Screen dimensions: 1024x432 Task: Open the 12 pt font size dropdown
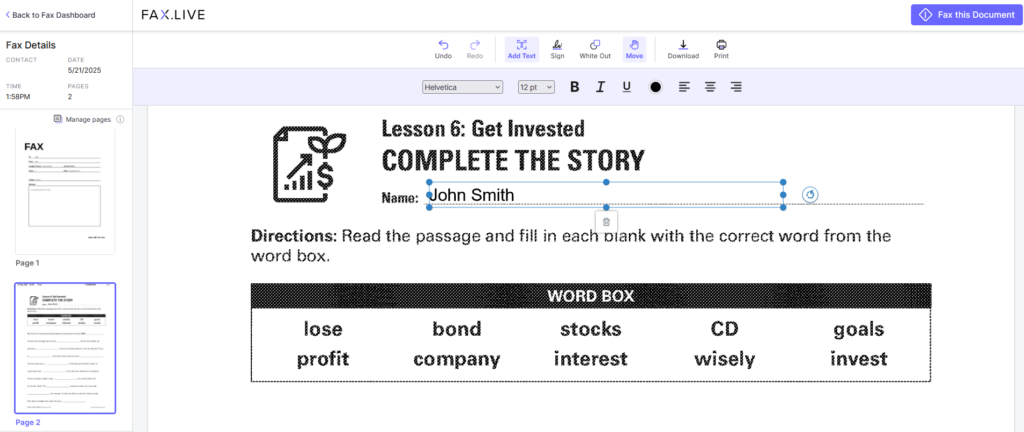(536, 87)
